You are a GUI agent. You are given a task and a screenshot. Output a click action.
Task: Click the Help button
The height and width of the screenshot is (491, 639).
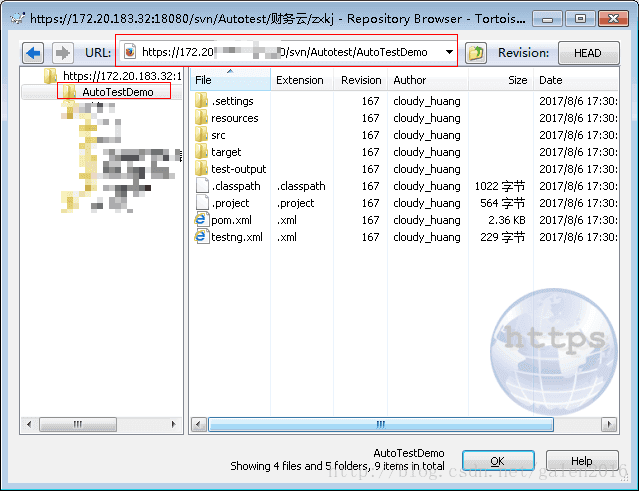tap(582, 461)
